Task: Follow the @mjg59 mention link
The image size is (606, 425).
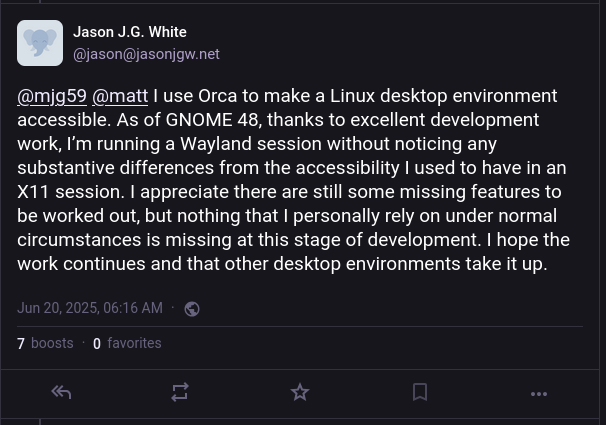Action: pos(52,96)
